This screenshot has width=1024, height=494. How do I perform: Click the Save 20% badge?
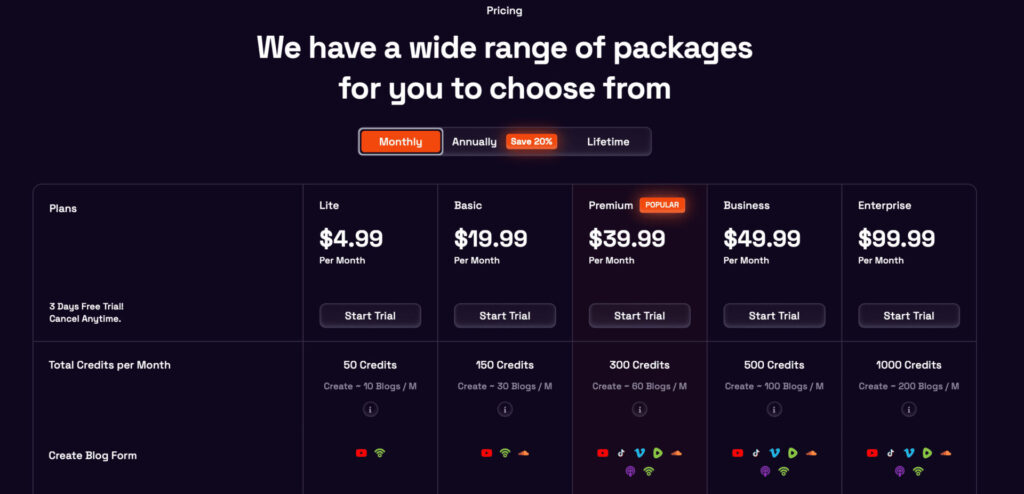tap(532, 142)
